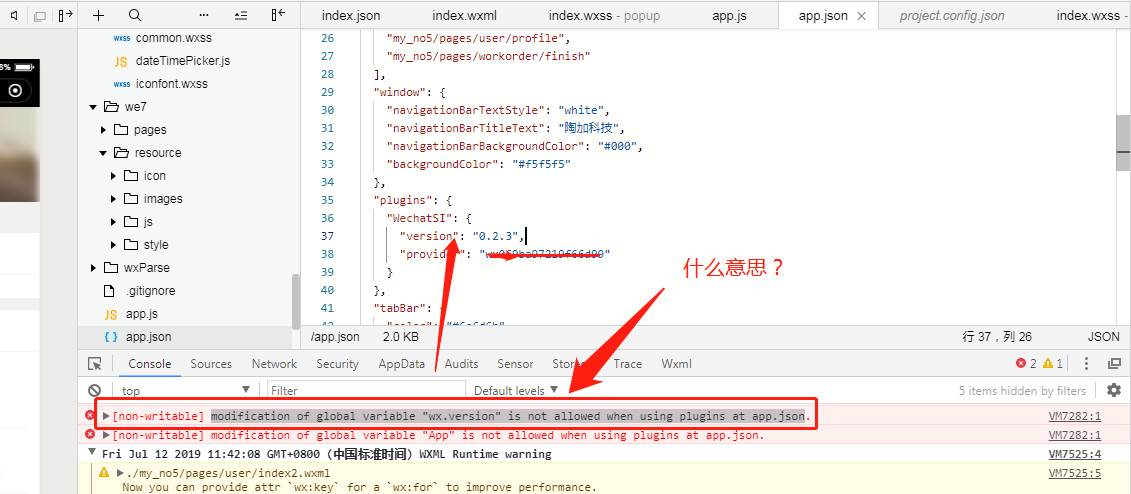The height and width of the screenshot is (494, 1131).
Task: Switch to index.wxss popup tab
Action: coord(604,15)
